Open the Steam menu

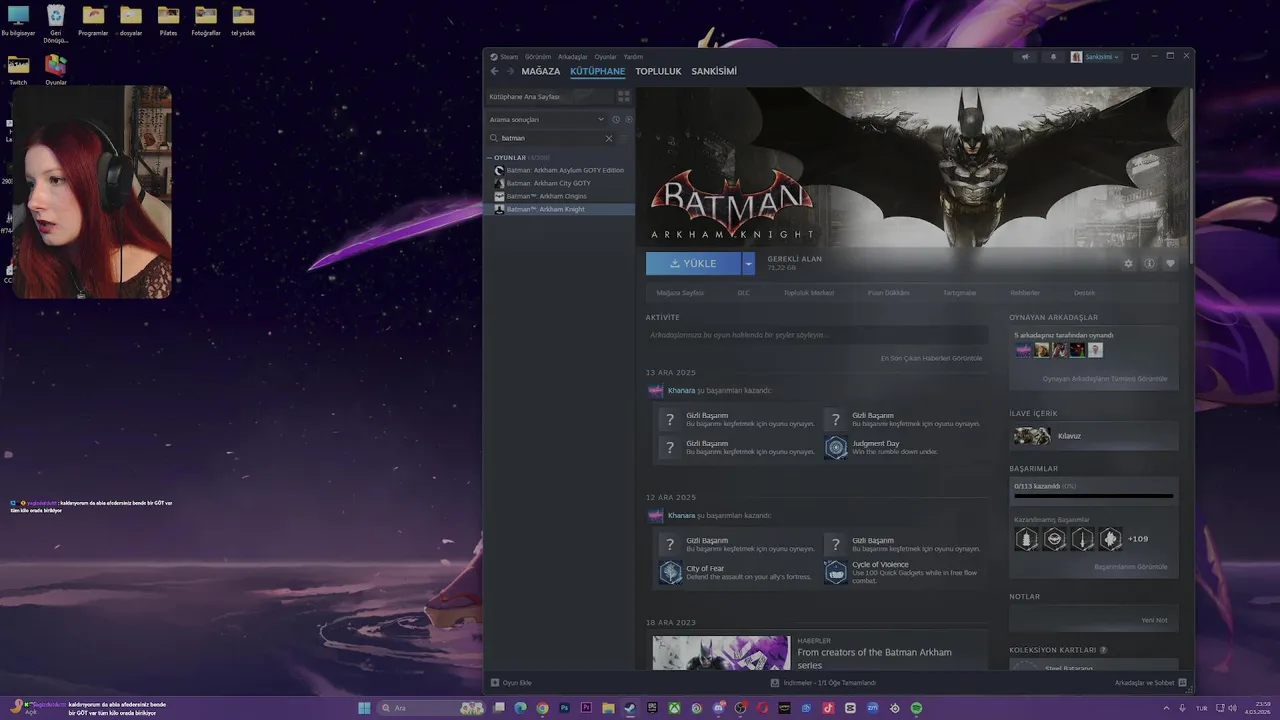pos(509,57)
